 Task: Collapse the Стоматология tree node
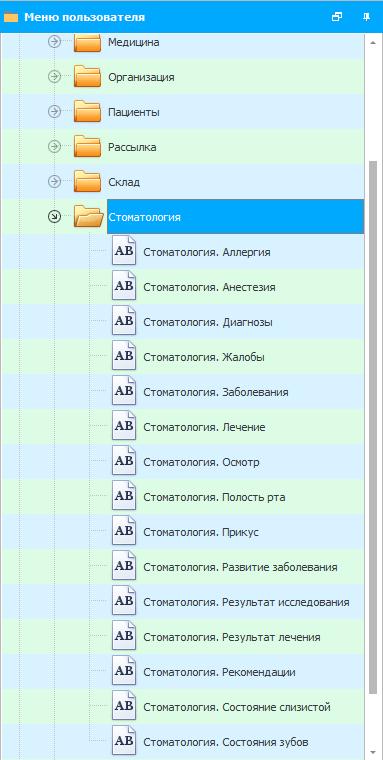click(54, 217)
